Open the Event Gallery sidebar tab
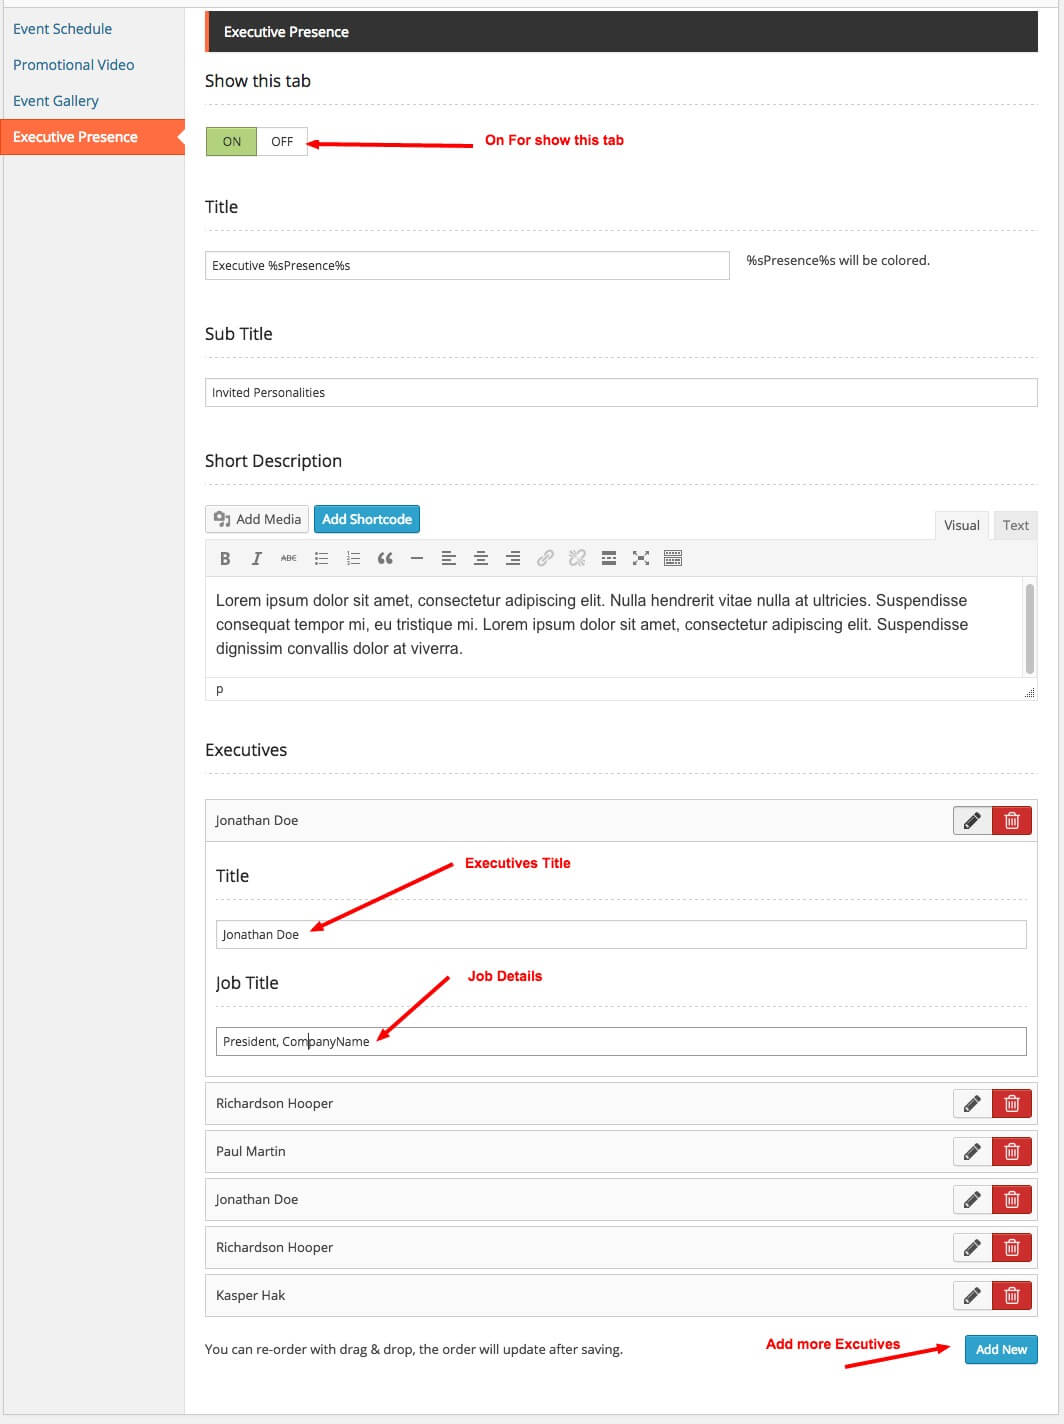 point(56,101)
